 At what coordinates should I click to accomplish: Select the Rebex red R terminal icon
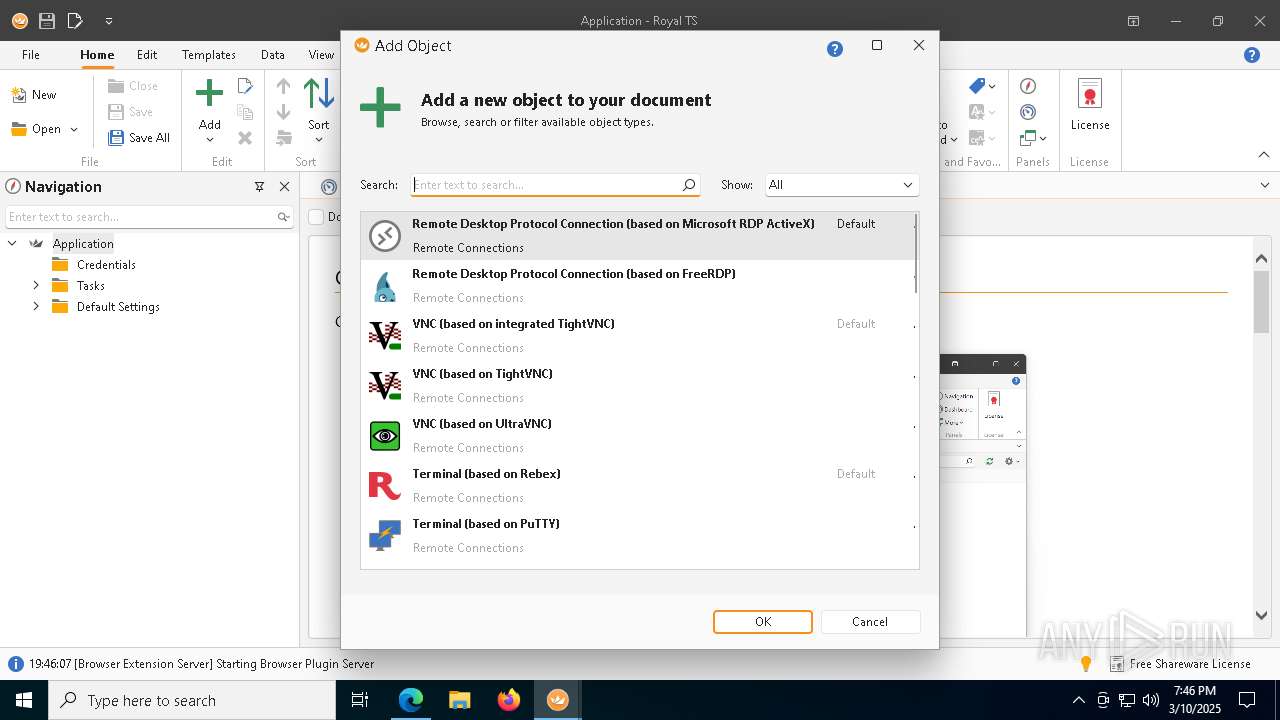tap(385, 486)
